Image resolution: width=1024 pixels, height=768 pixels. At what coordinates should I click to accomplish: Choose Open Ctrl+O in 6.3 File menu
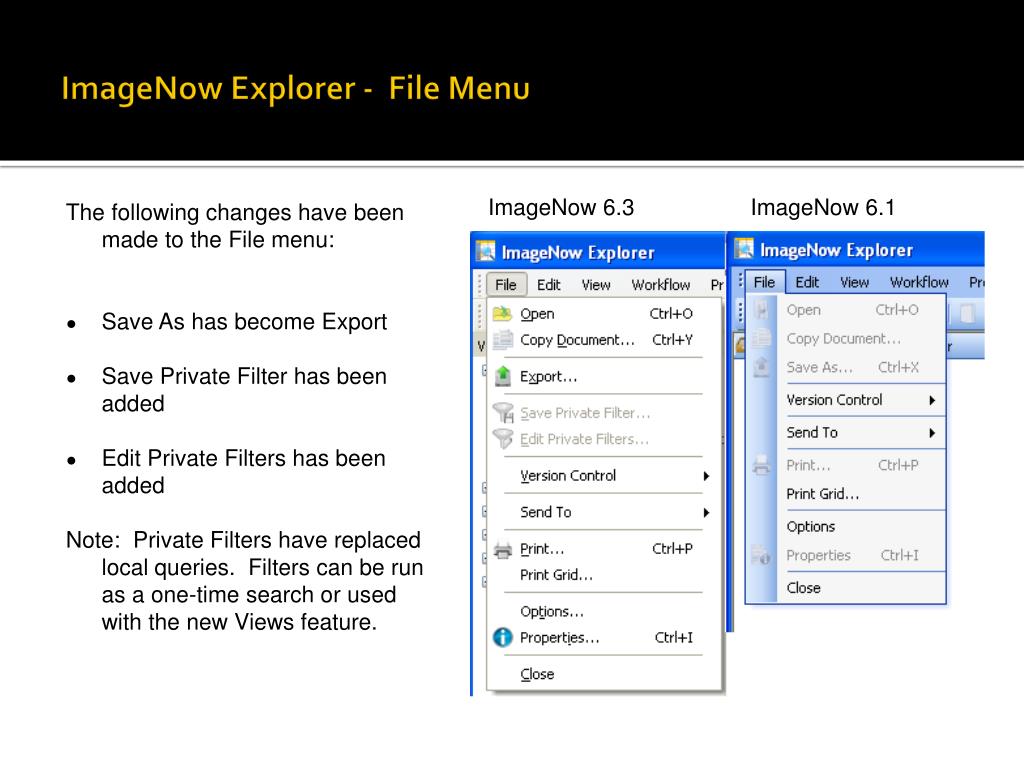click(x=605, y=313)
